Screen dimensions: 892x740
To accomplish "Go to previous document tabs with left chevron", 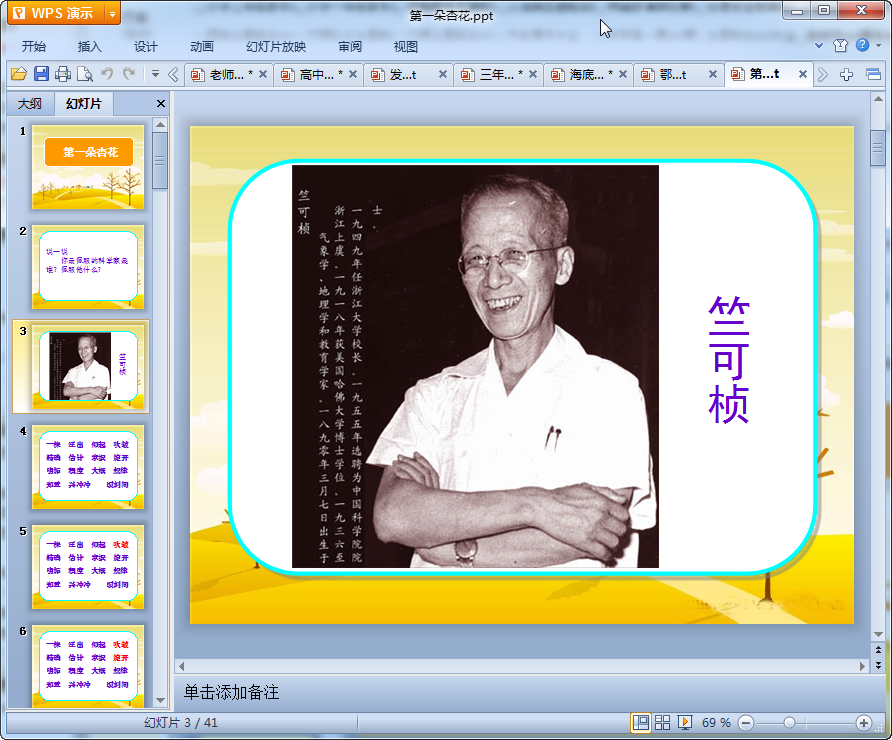I will [x=174, y=75].
